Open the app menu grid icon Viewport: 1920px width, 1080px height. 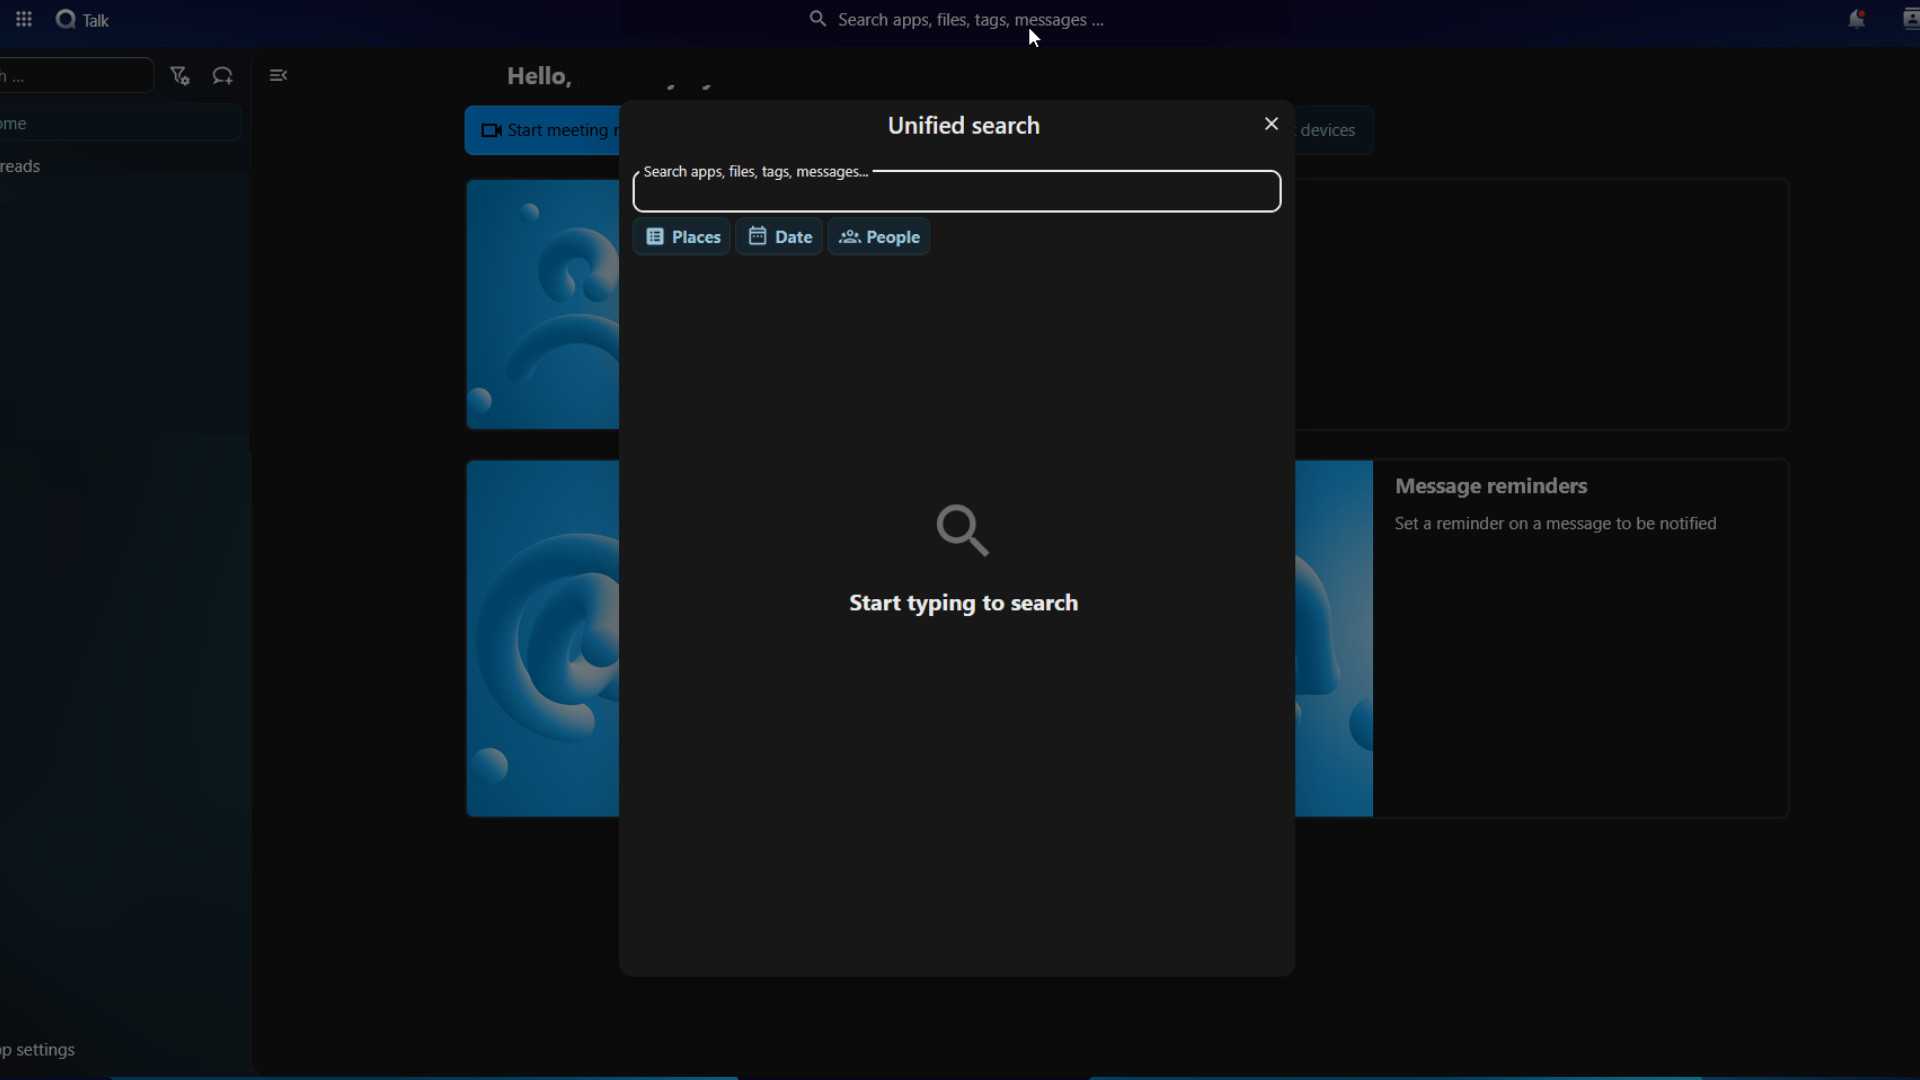(x=24, y=20)
